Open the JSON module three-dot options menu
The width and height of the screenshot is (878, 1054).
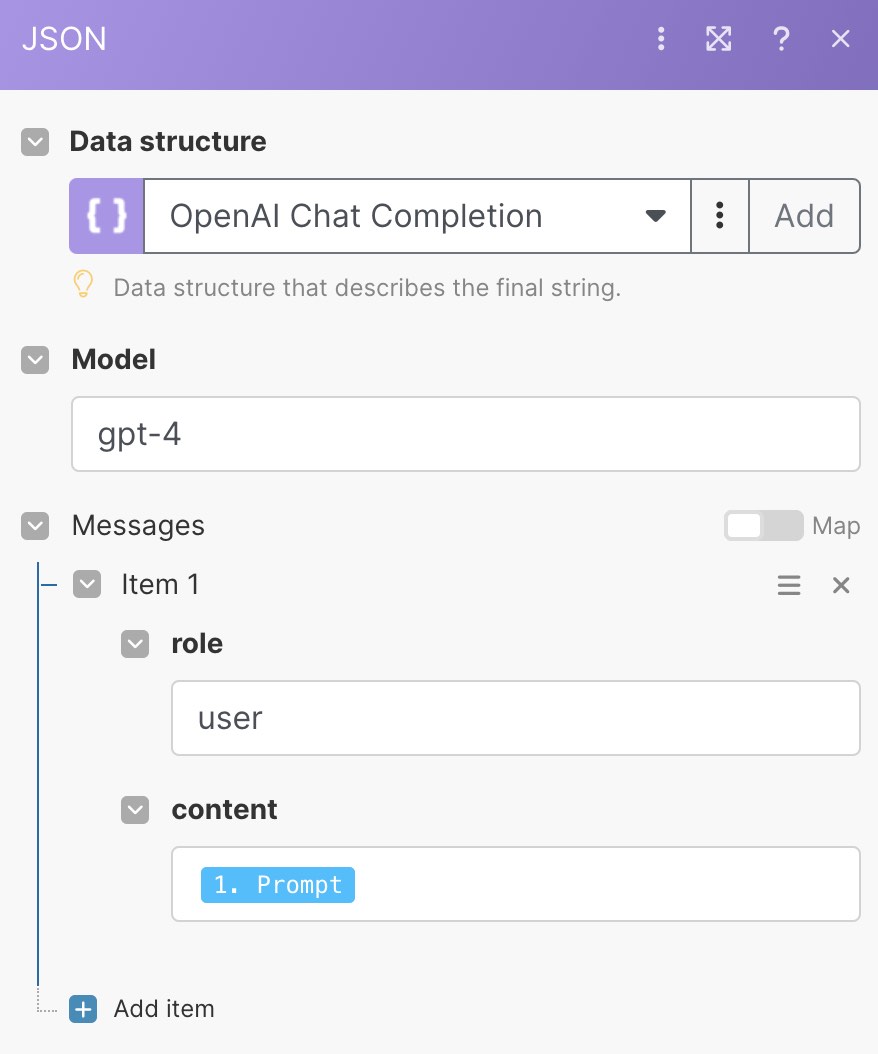661,39
